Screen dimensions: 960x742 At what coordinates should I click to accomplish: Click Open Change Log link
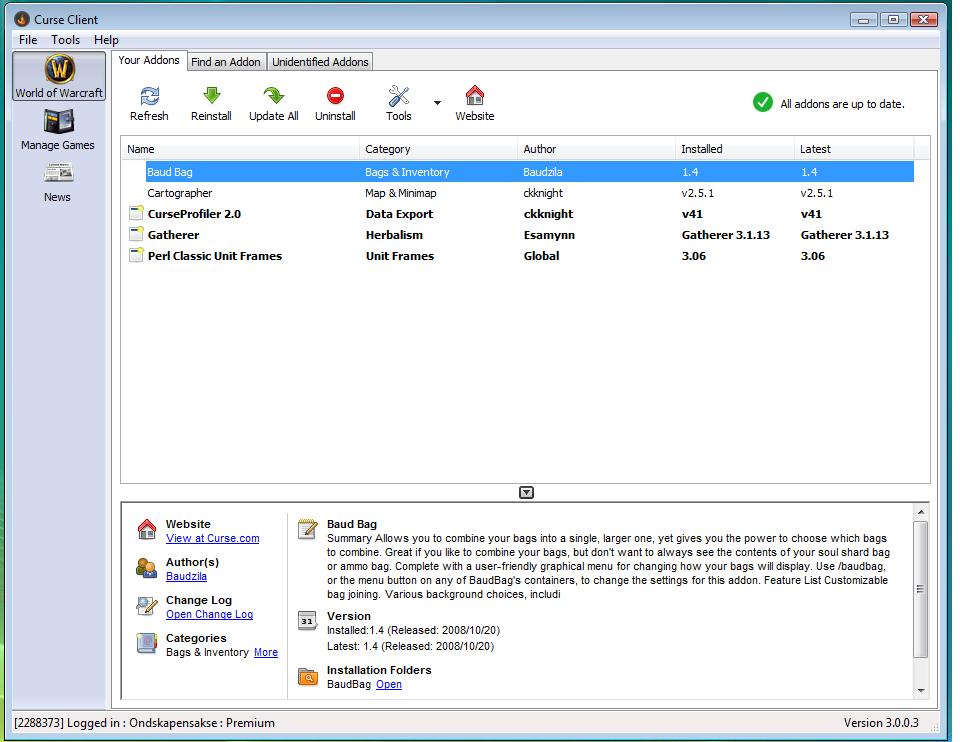click(209, 614)
